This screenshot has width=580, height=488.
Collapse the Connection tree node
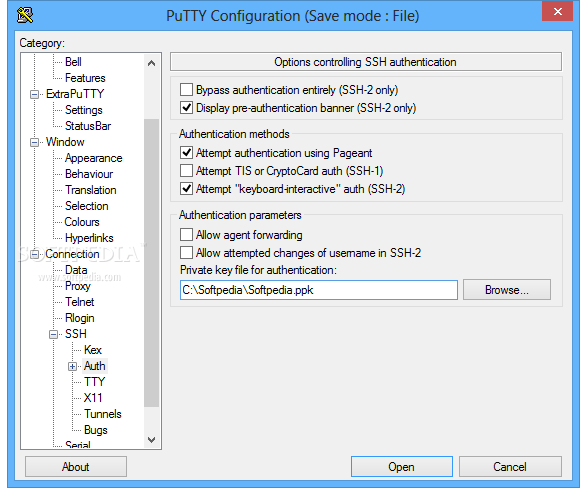(x=34, y=255)
